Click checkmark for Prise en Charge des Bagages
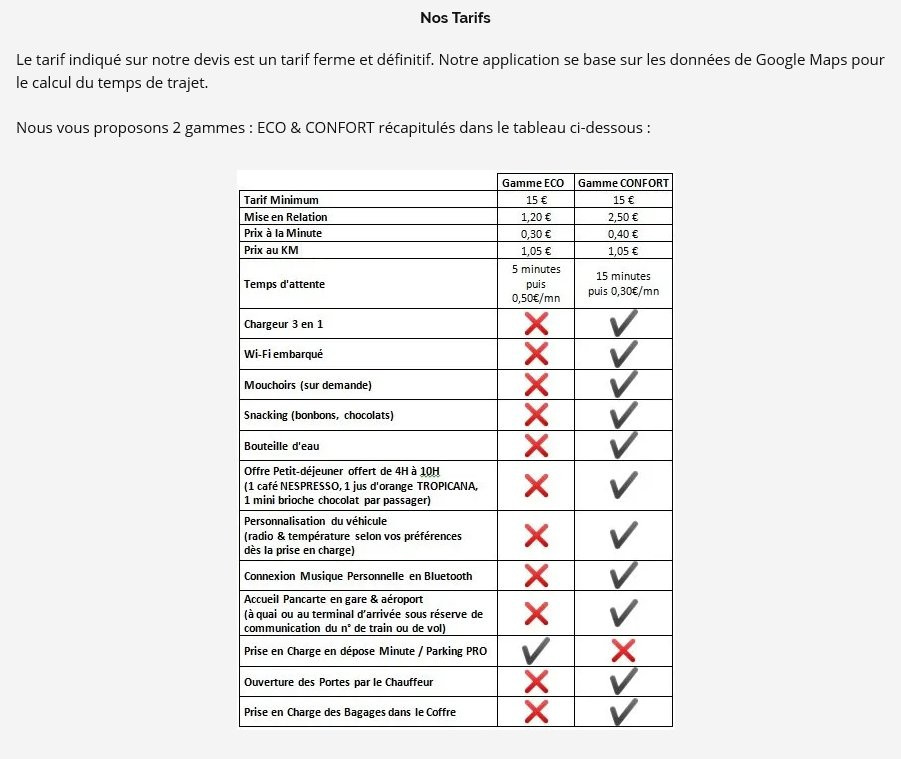Viewport: 901px width, 759px height. 624,712
